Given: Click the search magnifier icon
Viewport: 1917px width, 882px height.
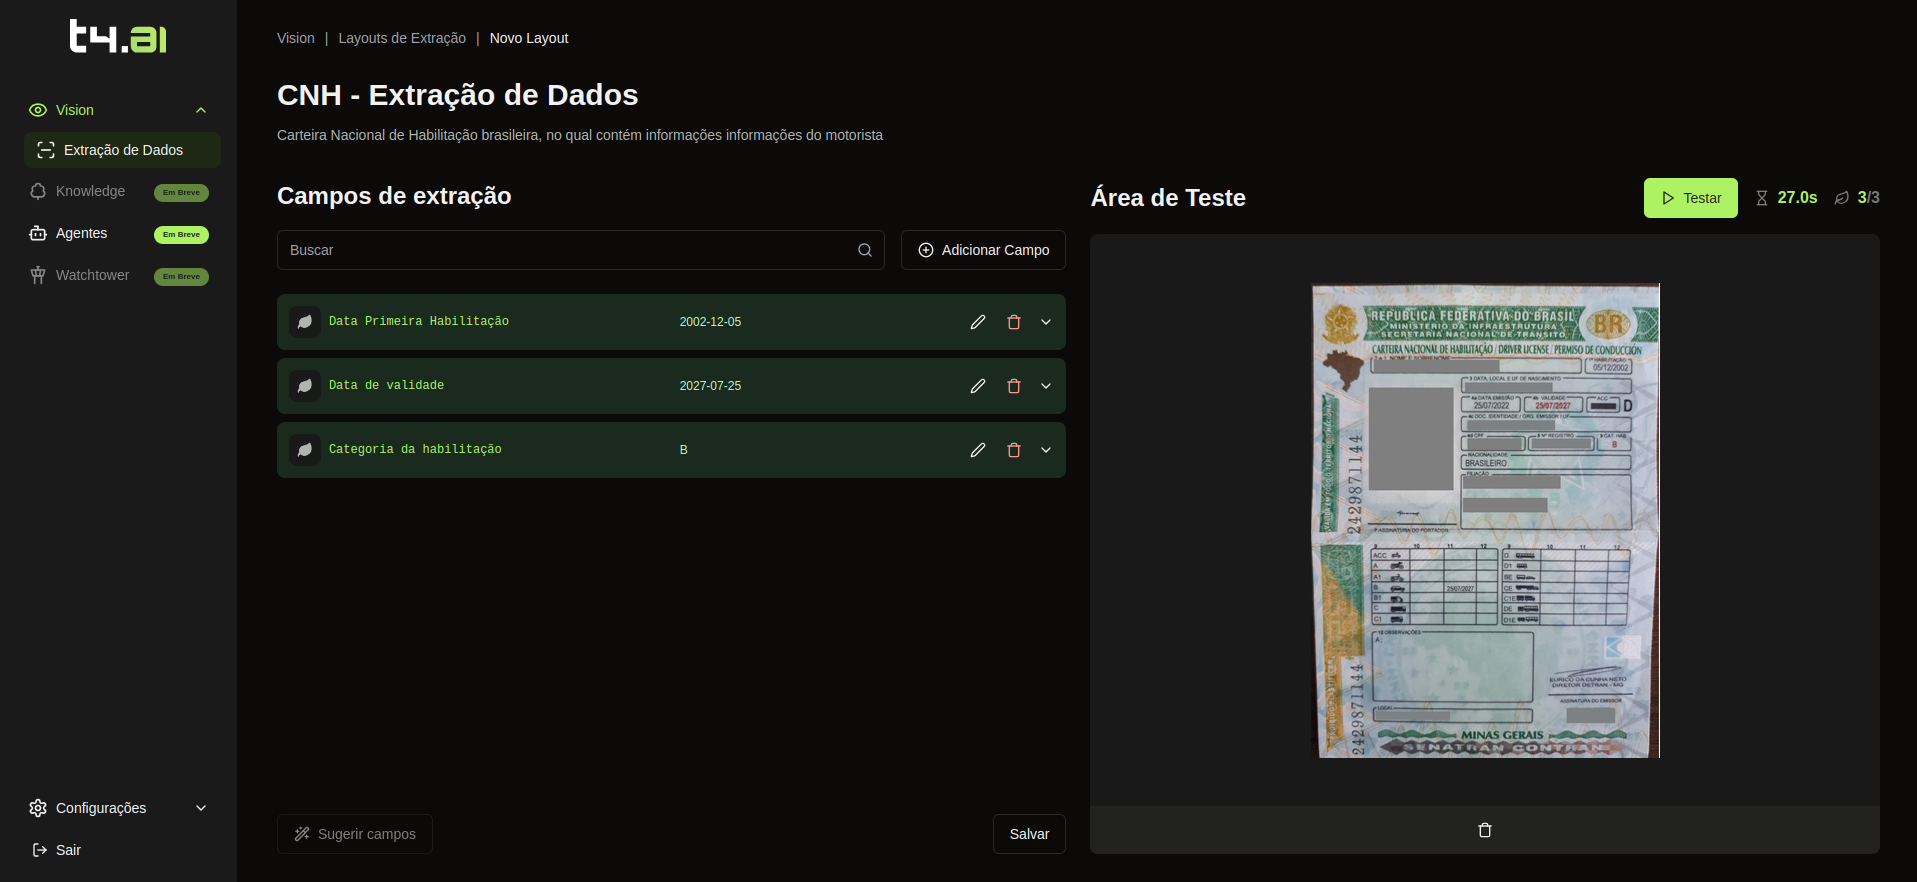Looking at the screenshot, I should coord(864,250).
